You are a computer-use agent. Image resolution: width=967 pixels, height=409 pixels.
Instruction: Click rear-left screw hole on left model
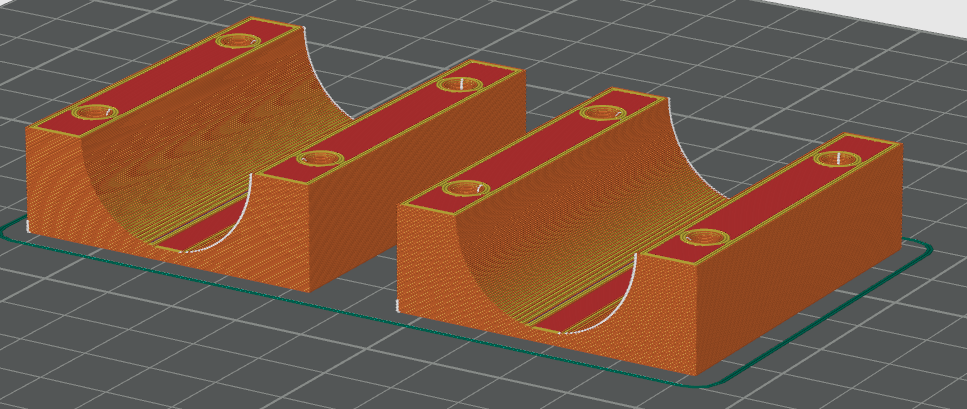[237, 42]
